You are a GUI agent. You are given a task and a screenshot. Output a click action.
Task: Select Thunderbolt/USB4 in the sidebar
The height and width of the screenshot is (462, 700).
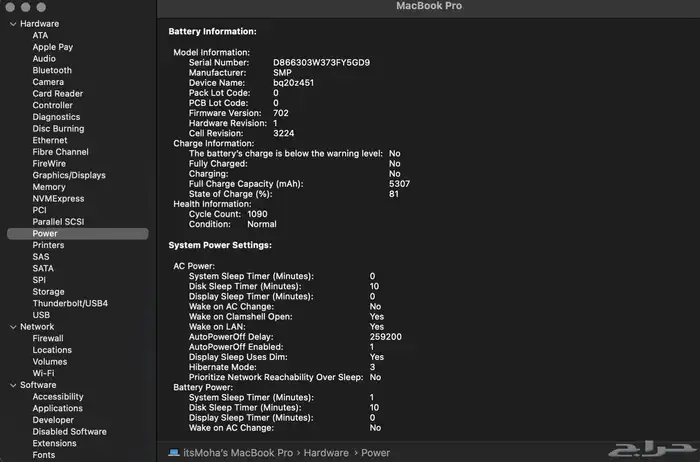[70, 303]
